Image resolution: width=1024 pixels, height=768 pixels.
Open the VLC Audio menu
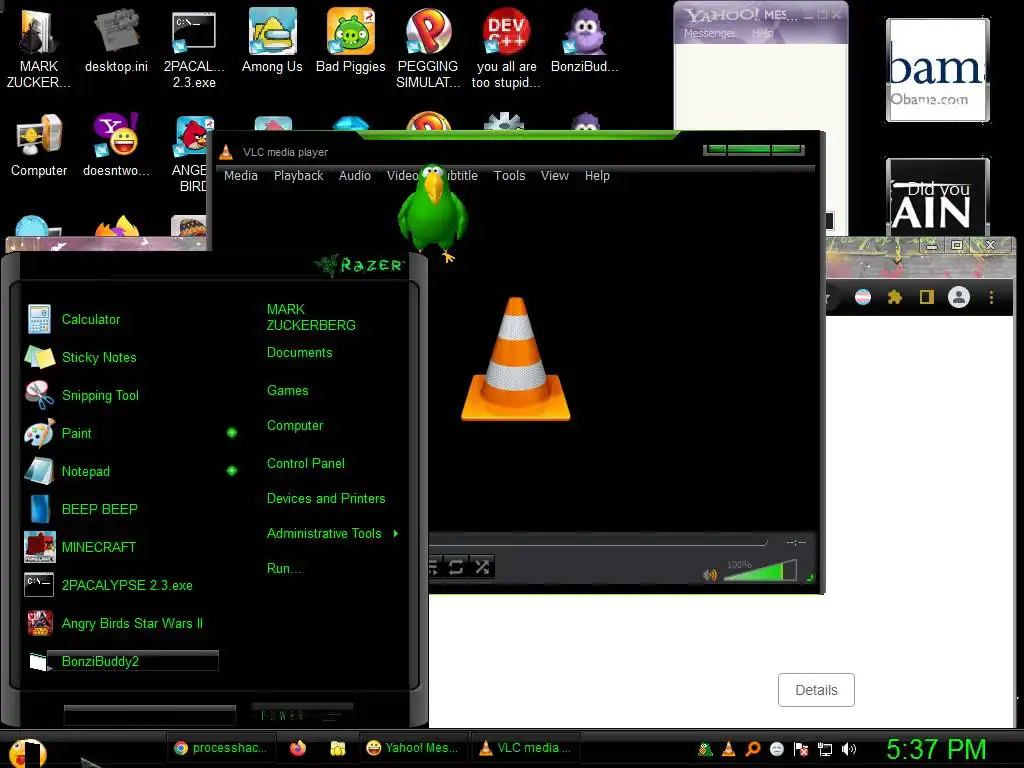coord(355,176)
